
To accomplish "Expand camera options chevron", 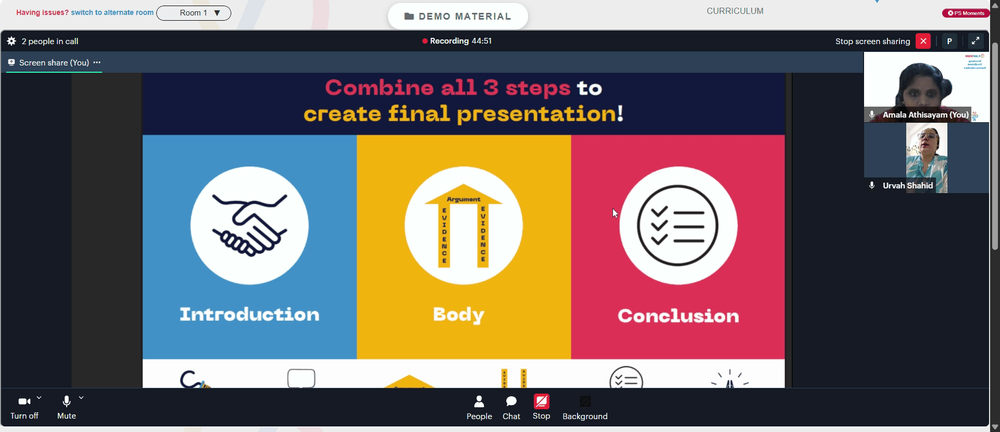I will tap(39, 398).
